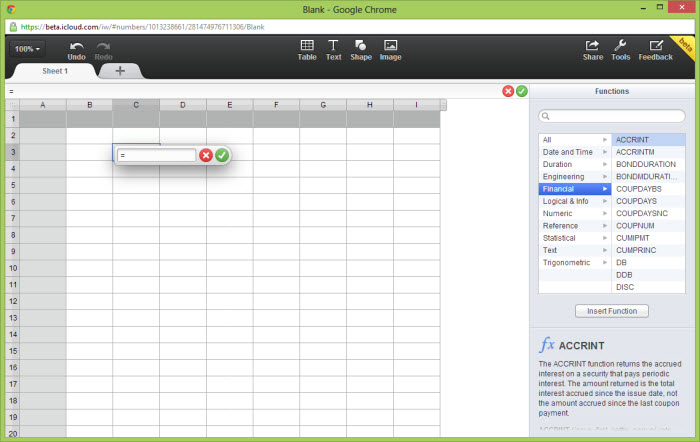The image size is (700, 442).
Task: Select the ACCRINTM function
Action: pos(648,152)
